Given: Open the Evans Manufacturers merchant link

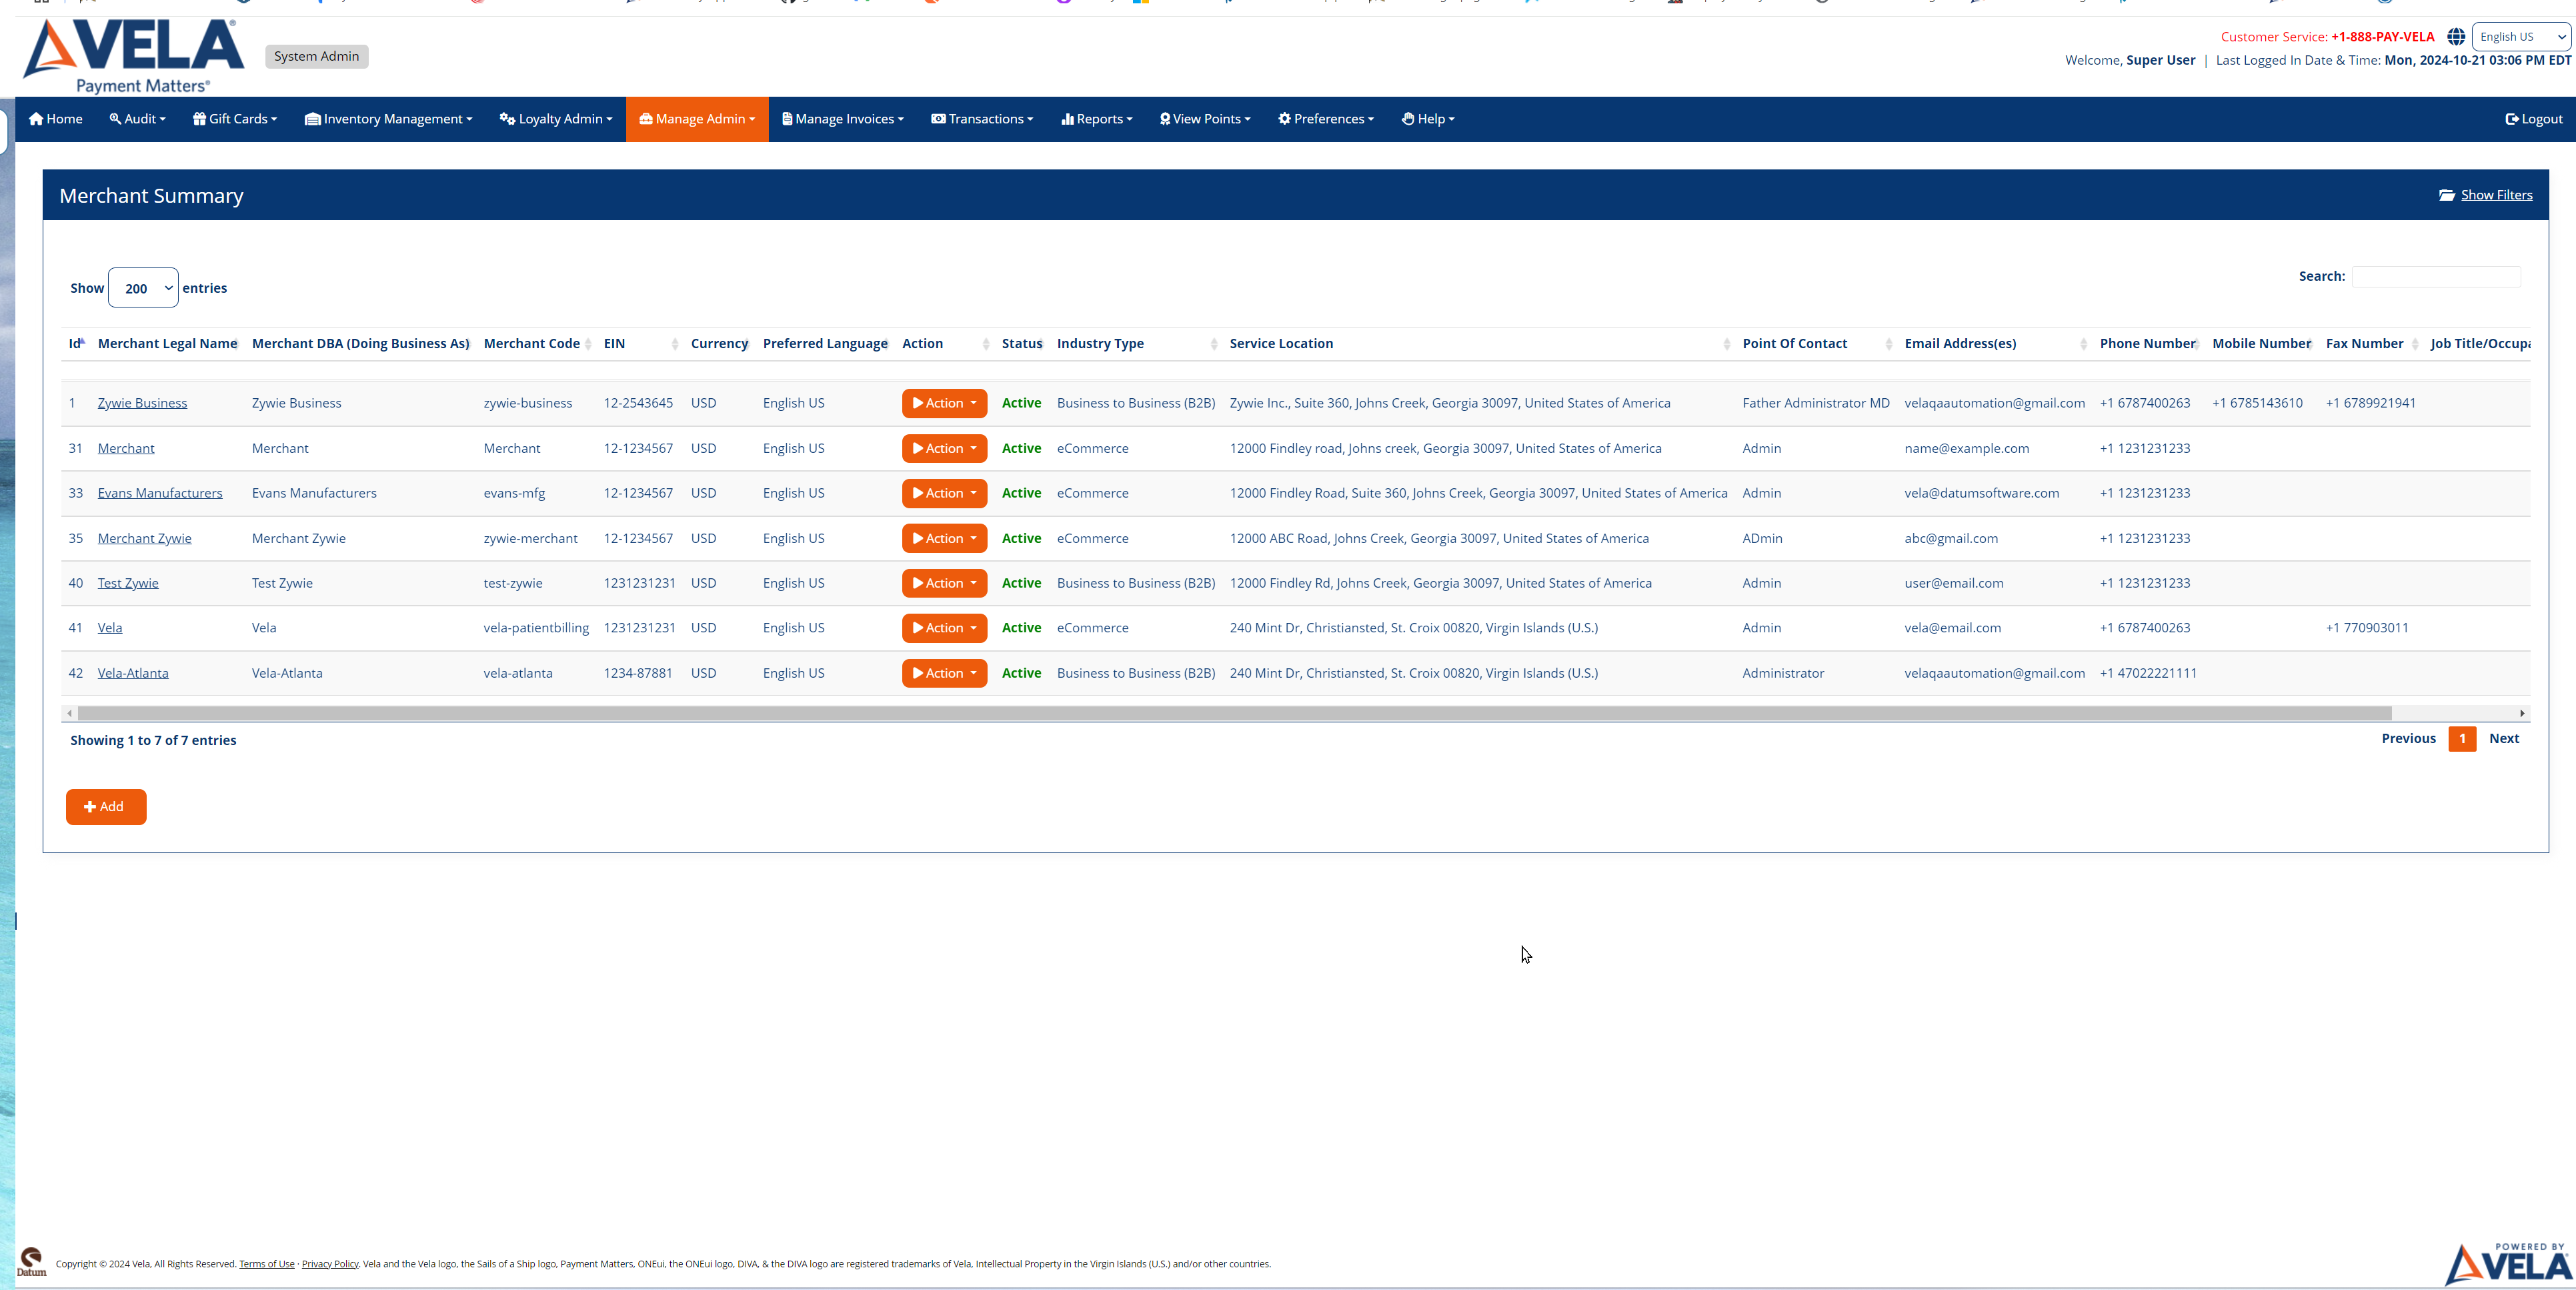Looking at the screenshot, I should pyautogui.click(x=160, y=493).
